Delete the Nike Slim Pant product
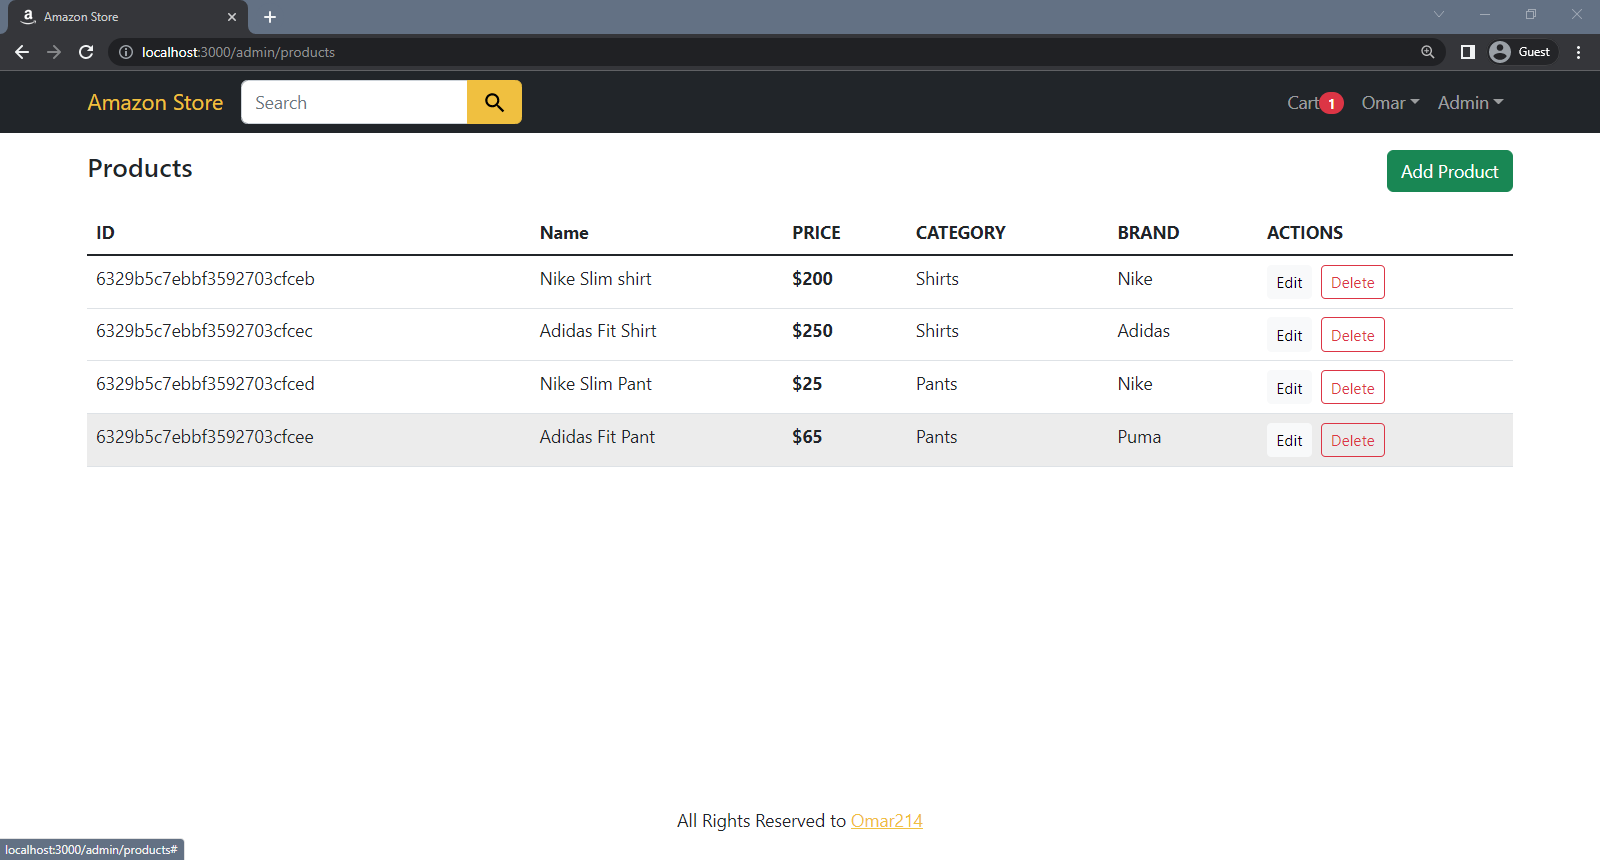 tap(1352, 388)
